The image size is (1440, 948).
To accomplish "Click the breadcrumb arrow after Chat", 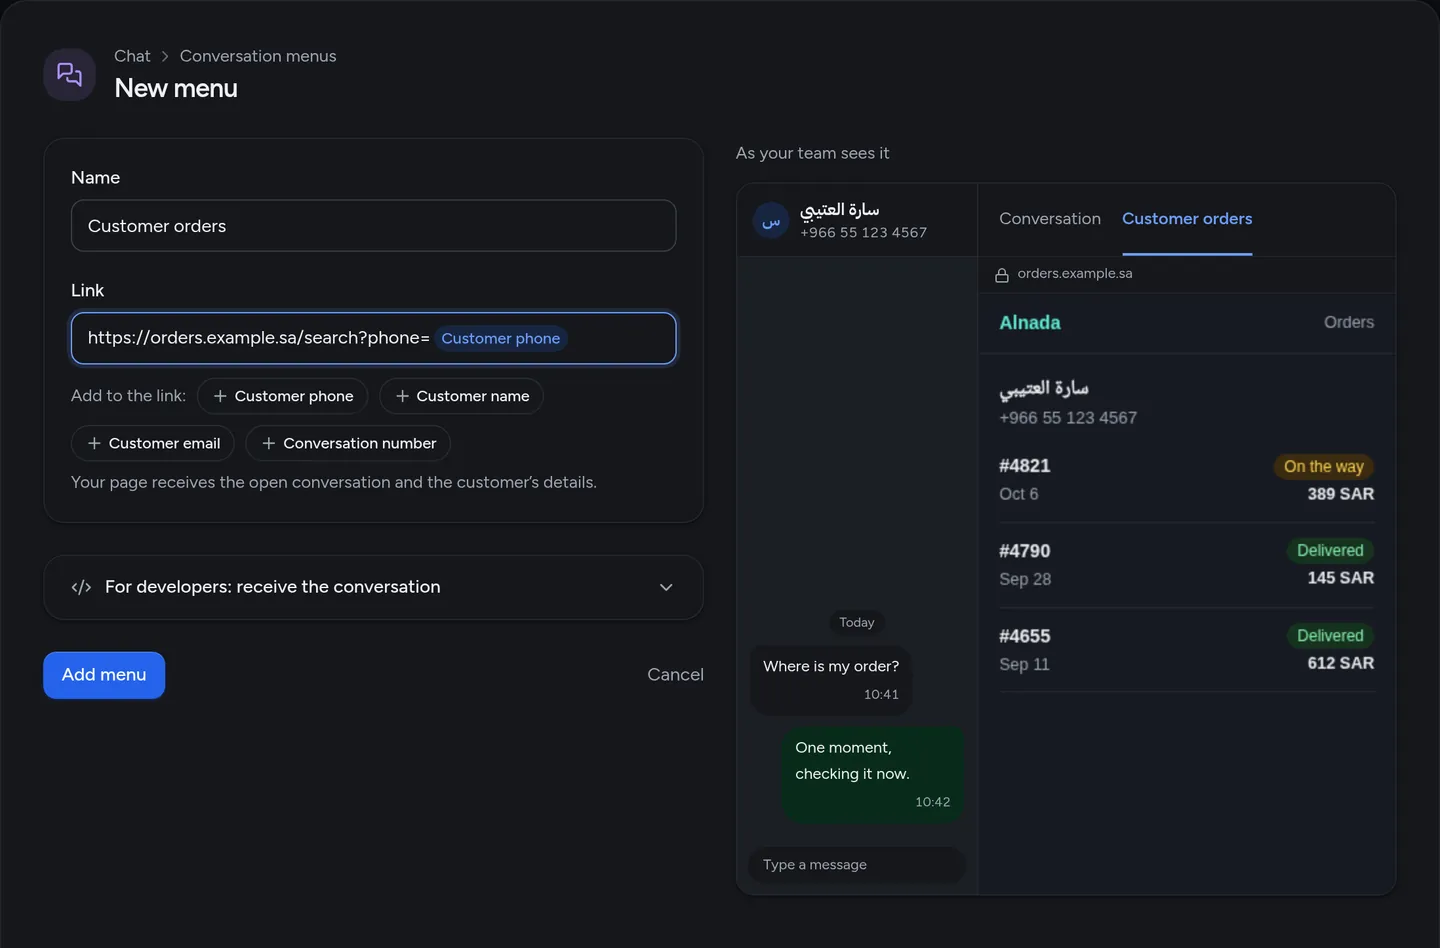I will 165,57.
